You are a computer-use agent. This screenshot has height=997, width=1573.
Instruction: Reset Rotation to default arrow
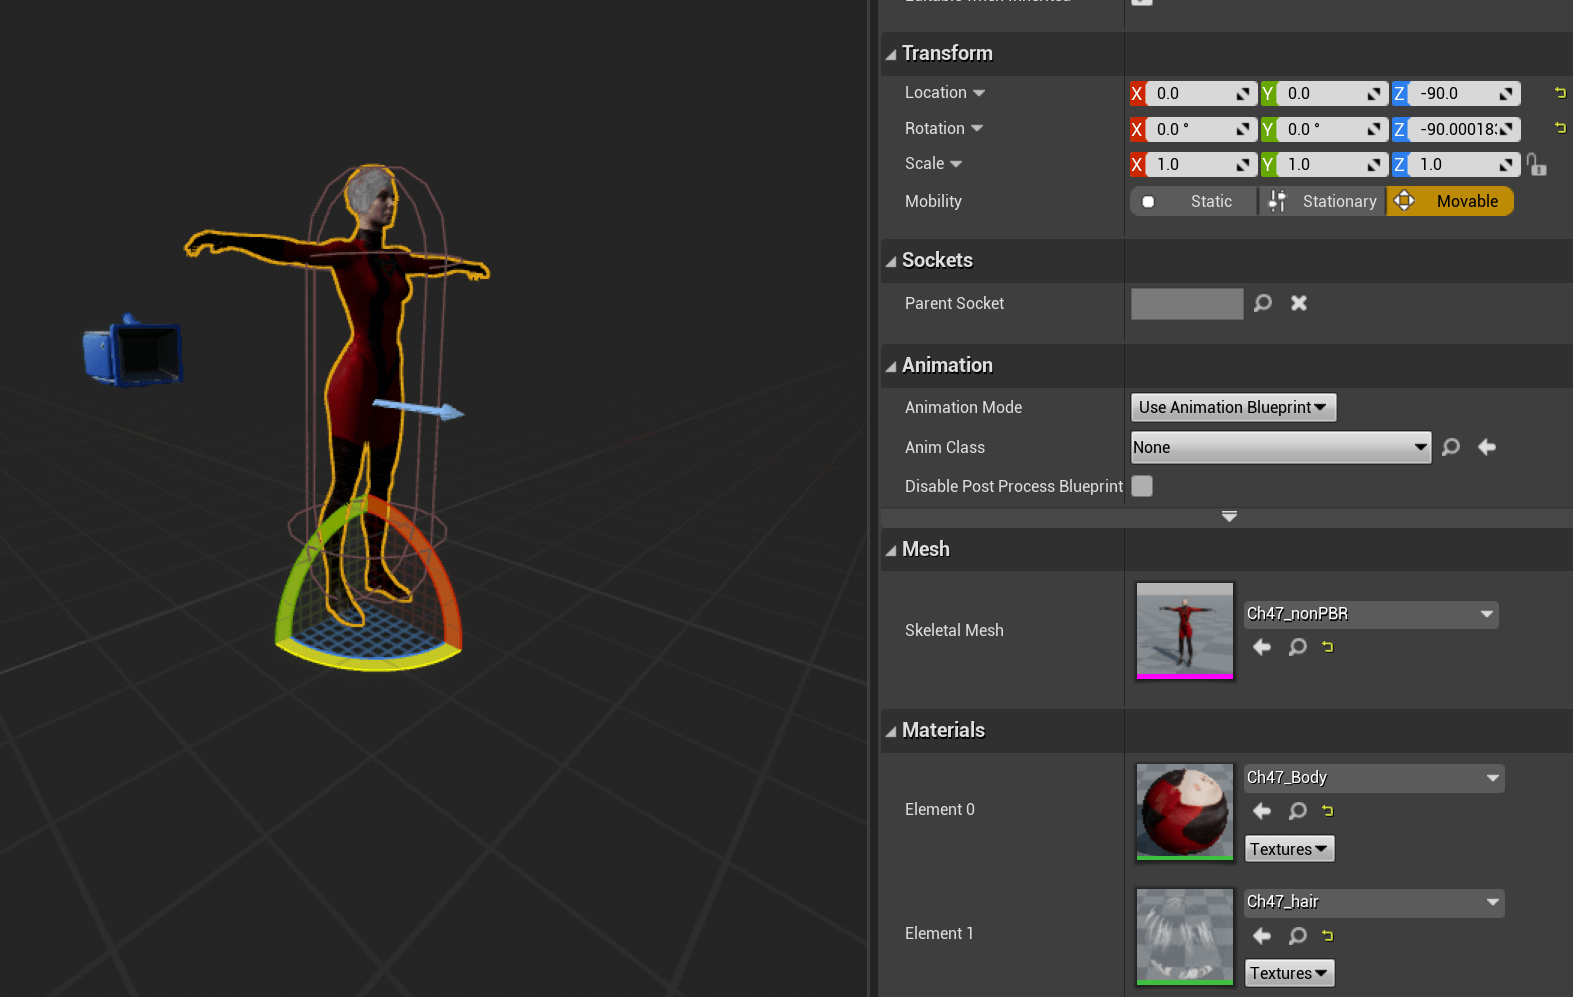click(x=1560, y=128)
